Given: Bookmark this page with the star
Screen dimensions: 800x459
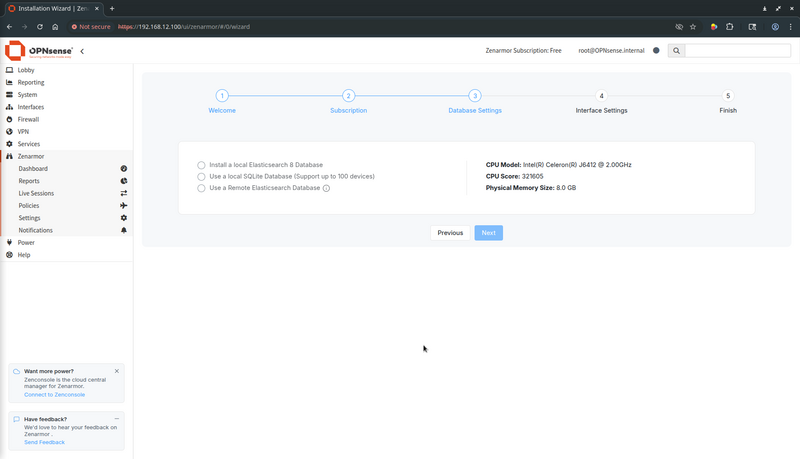Looking at the screenshot, I should (693, 27).
